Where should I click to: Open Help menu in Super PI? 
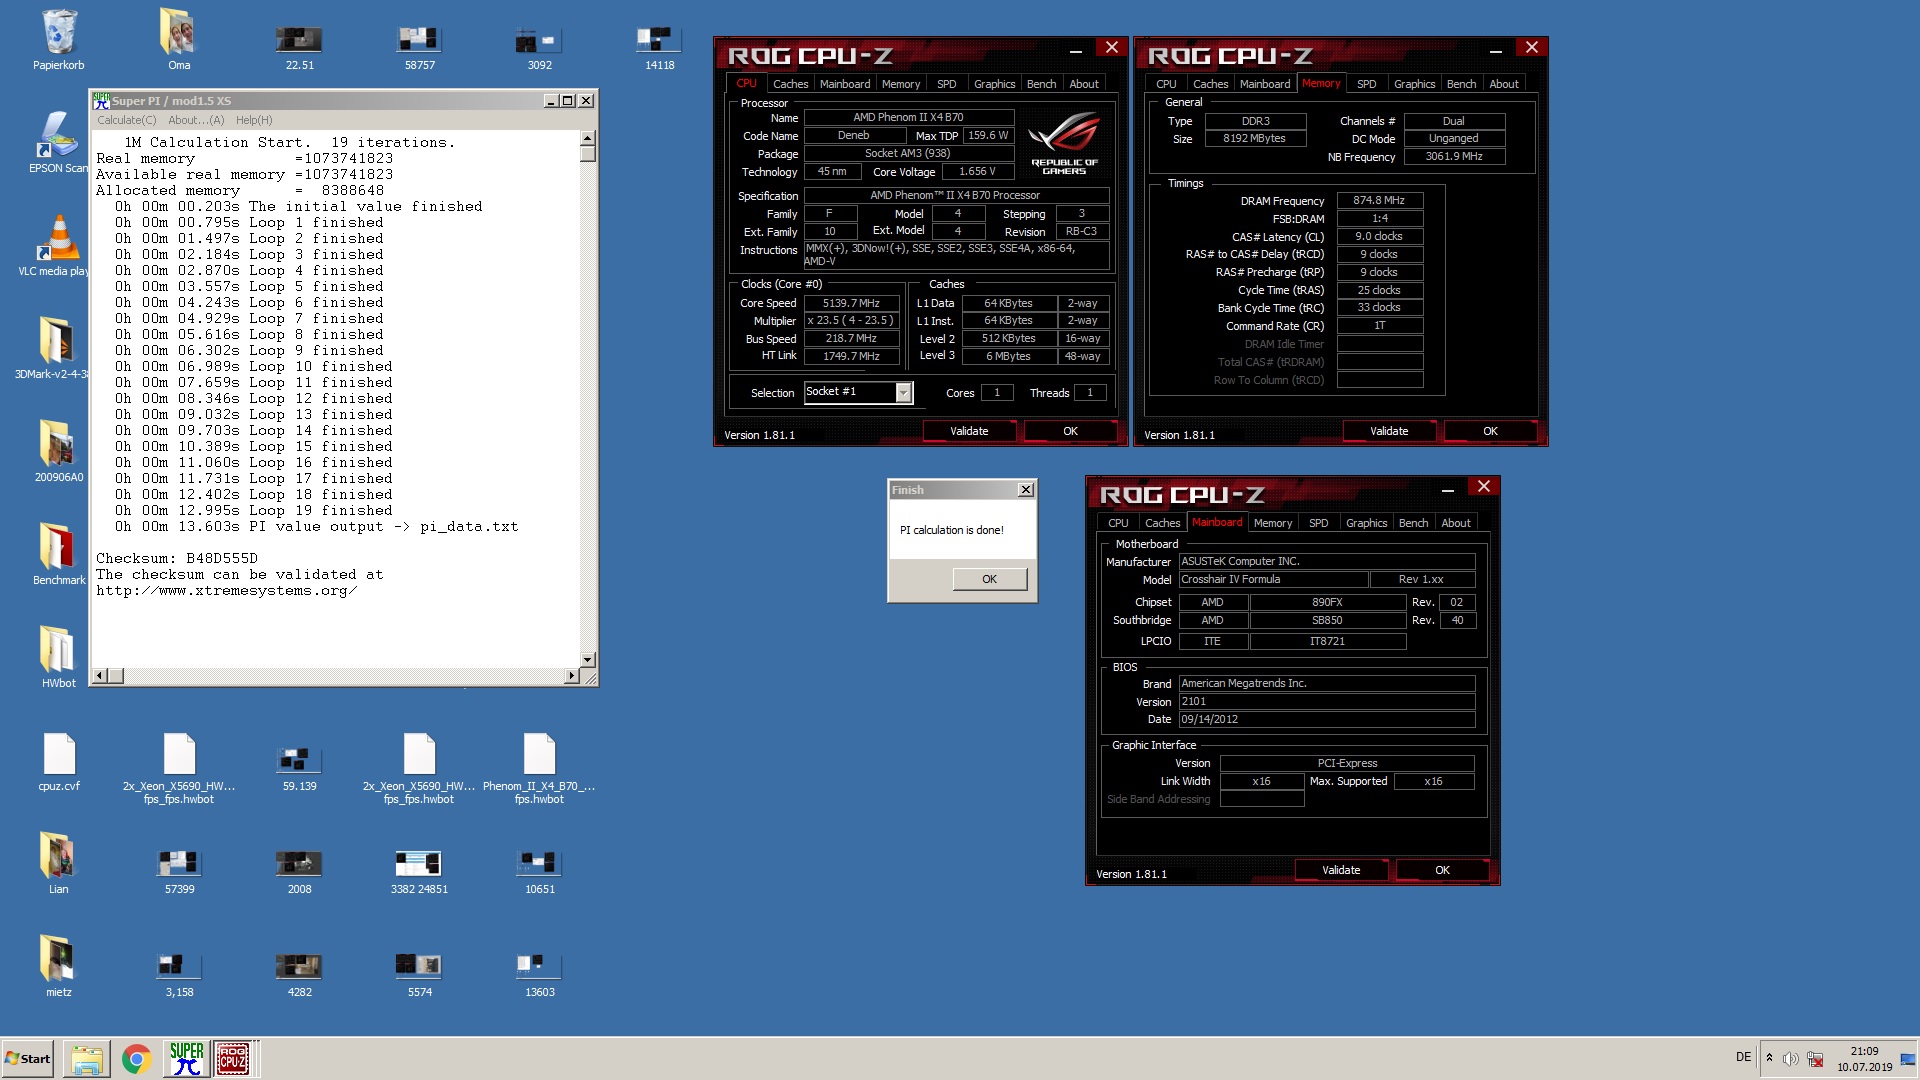click(x=254, y=120)
